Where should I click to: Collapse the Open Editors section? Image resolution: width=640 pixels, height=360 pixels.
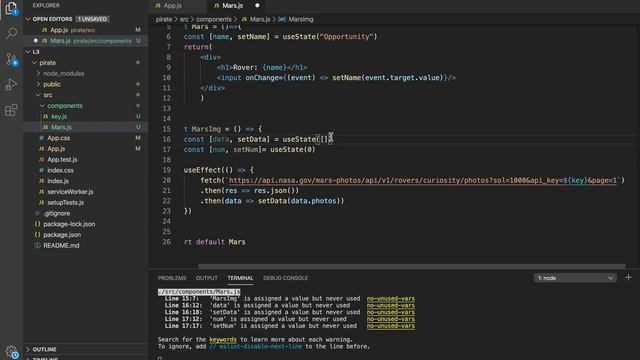(x=28, y=19)
